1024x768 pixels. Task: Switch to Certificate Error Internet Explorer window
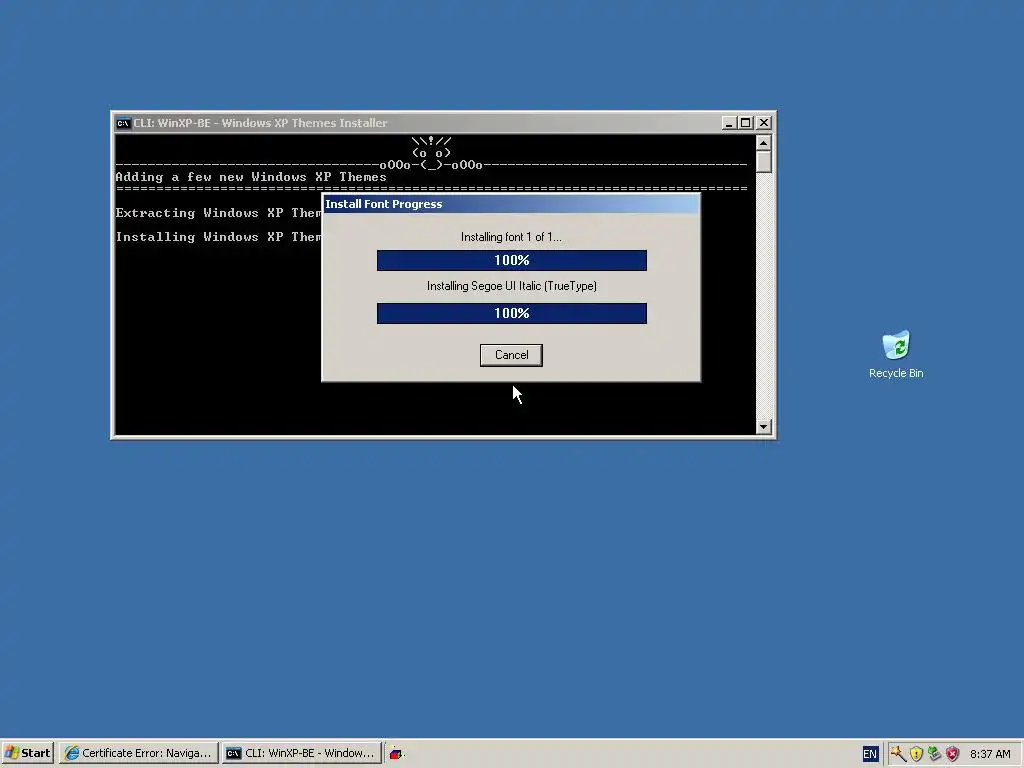138,753
